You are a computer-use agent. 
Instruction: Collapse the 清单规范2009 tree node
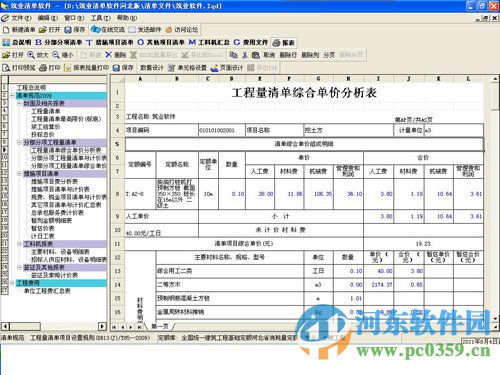pyautogui.click(x=12, y=95)
